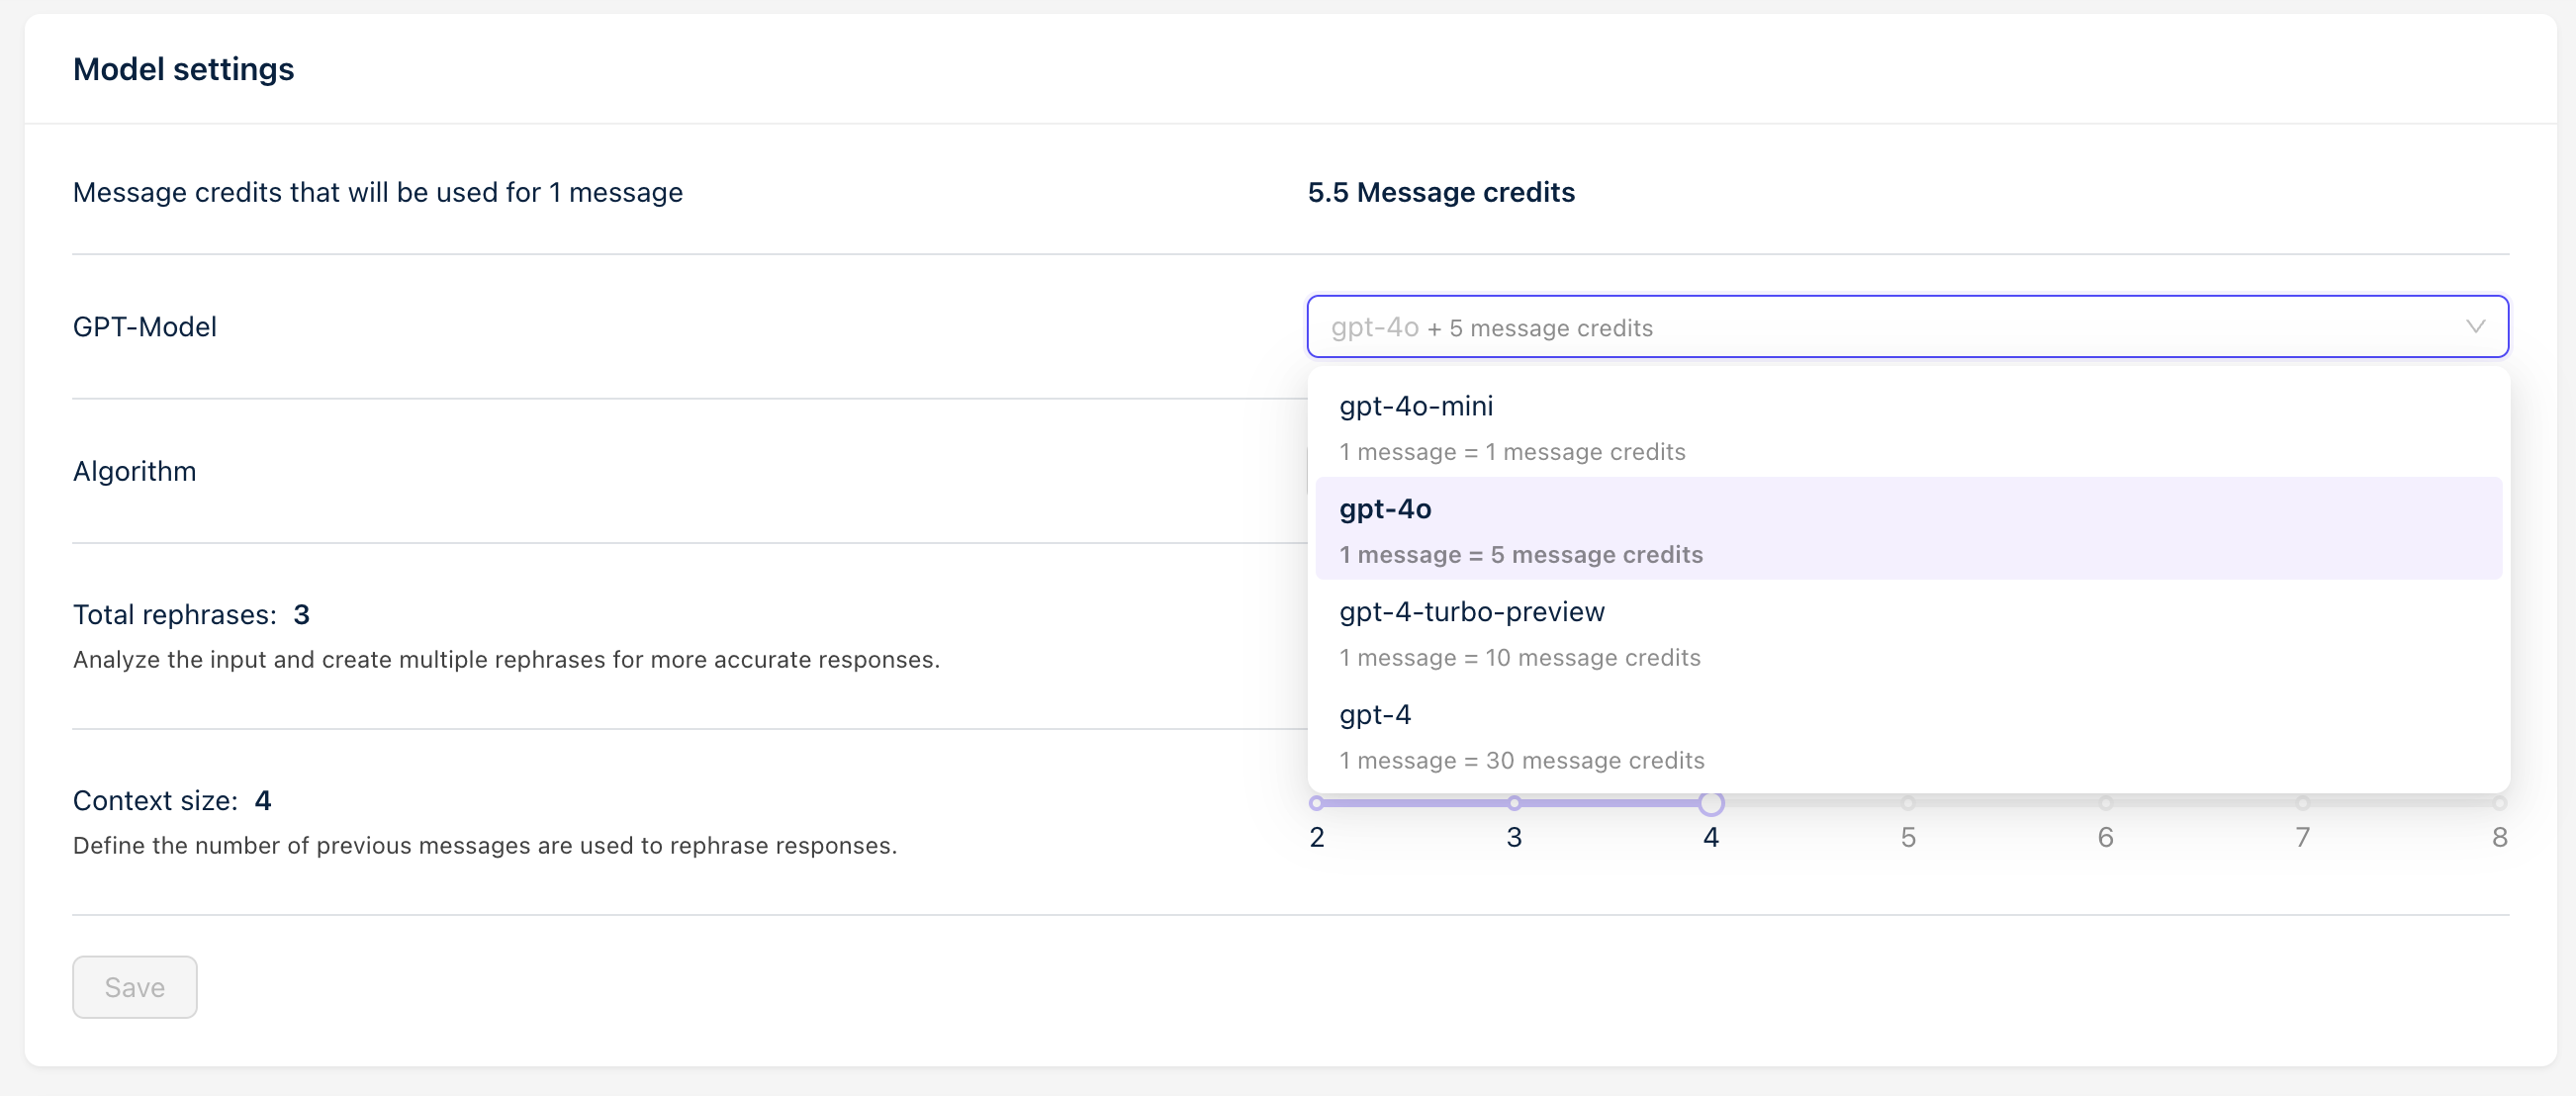
Task: Pick gpt-4-turbo-preview model option
Action: (1908, 632)
